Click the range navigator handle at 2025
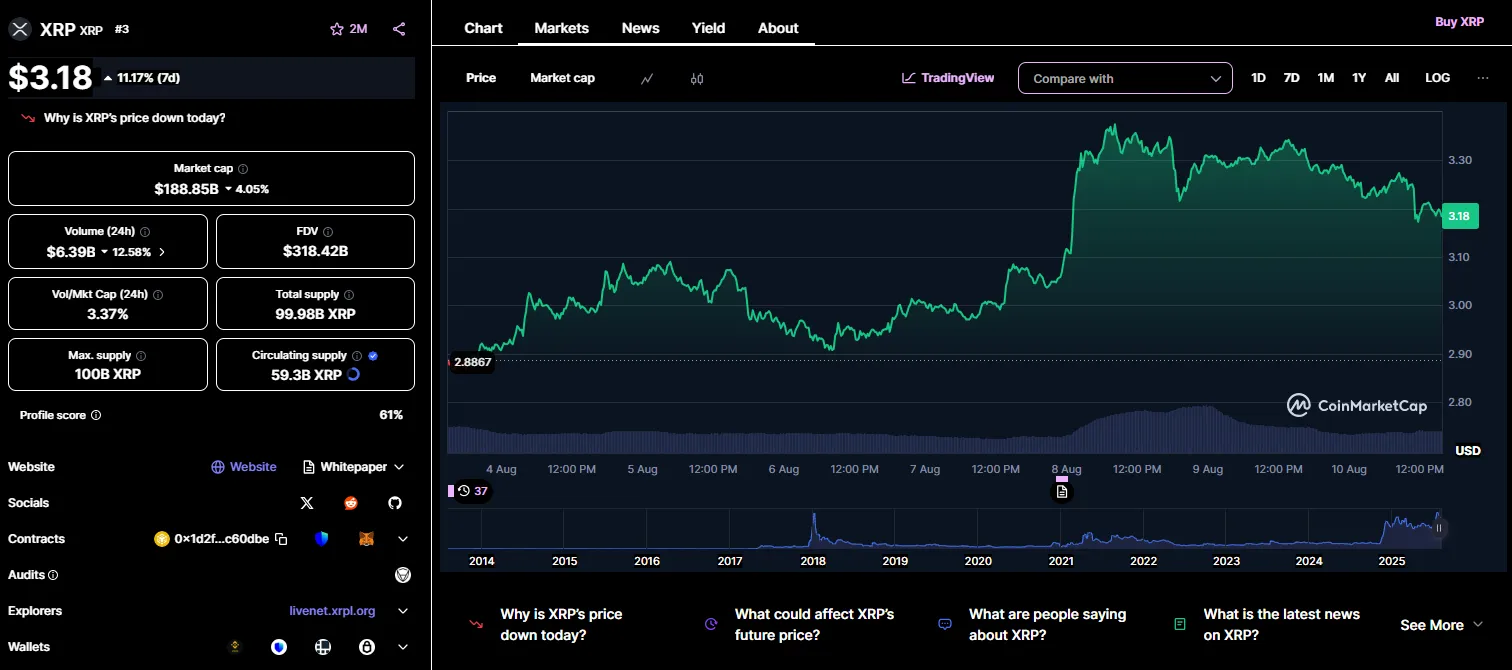 [x=1440, y=528]
